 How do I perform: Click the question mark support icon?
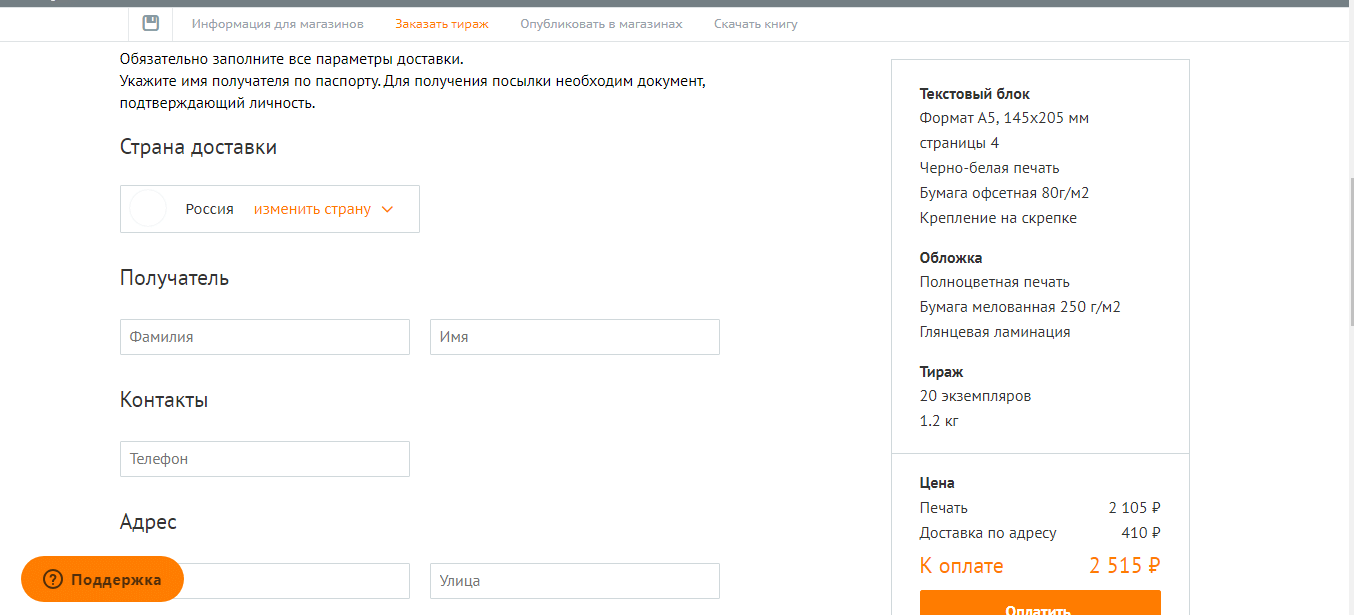pos(53,580)
